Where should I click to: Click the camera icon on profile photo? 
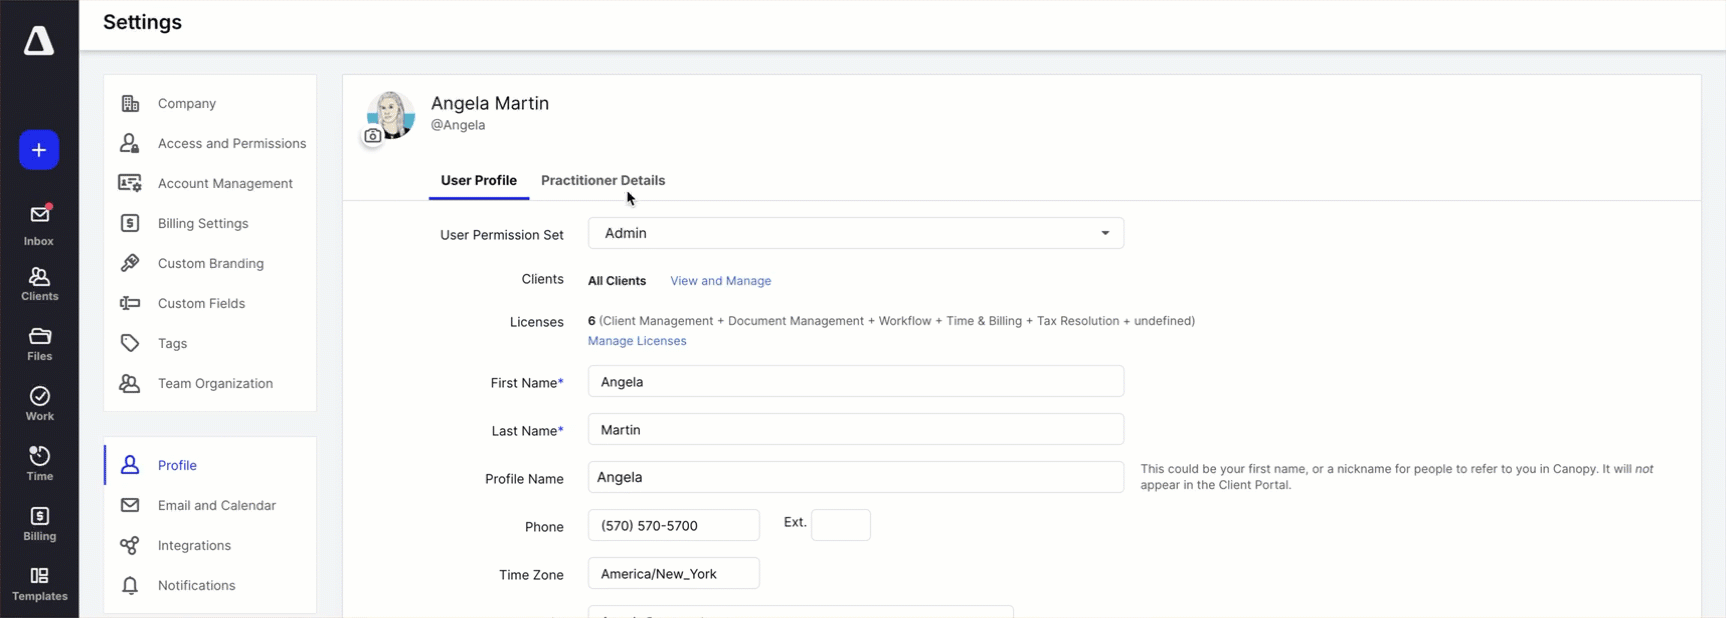click(x=373, y=136)
